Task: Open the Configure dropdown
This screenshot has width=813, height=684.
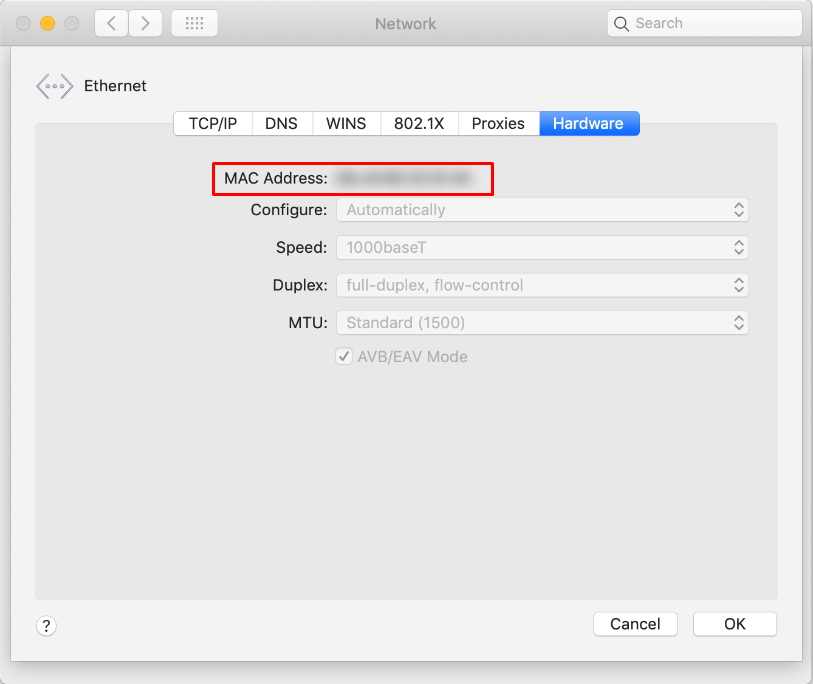Action: pos(542,209)
